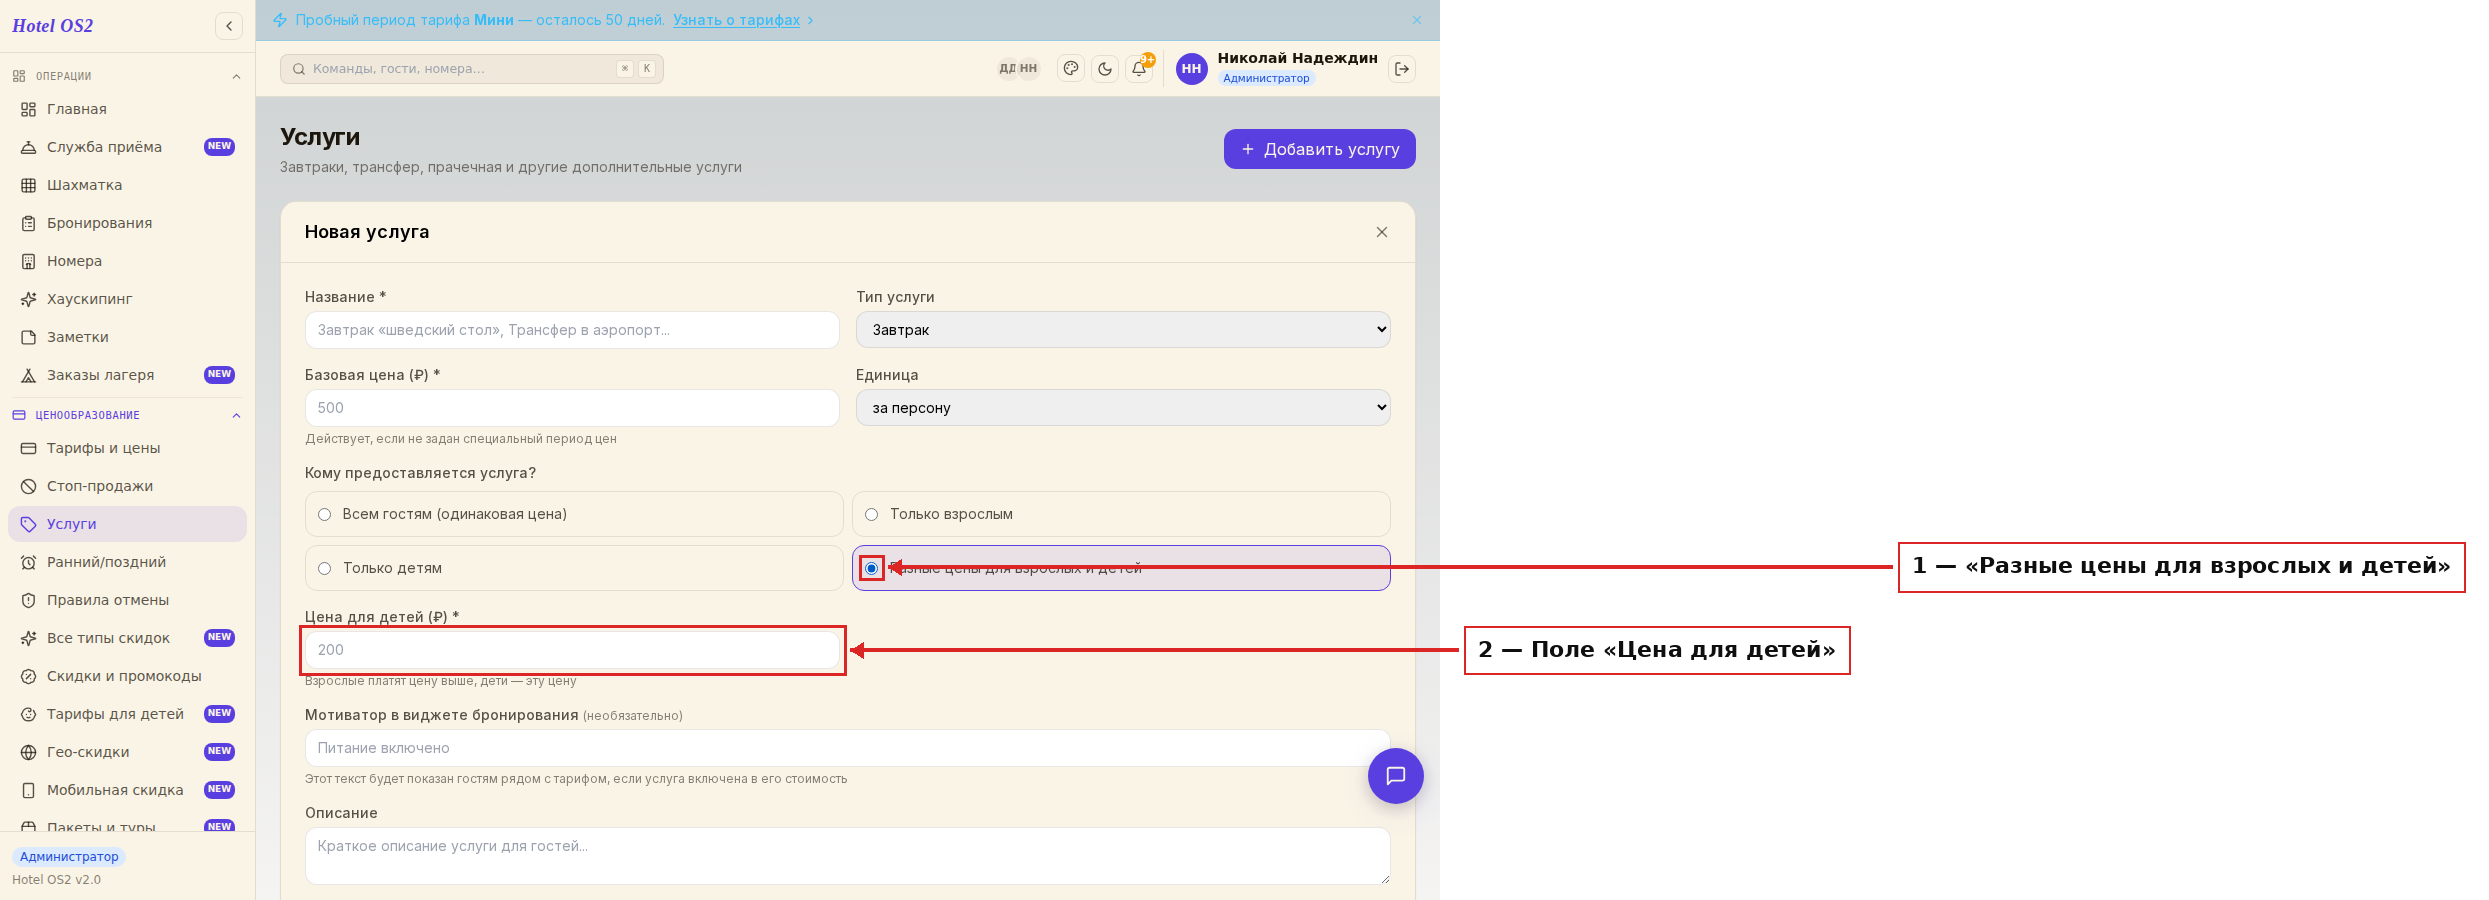Click the Цена для детей field

tap(572, 650)
